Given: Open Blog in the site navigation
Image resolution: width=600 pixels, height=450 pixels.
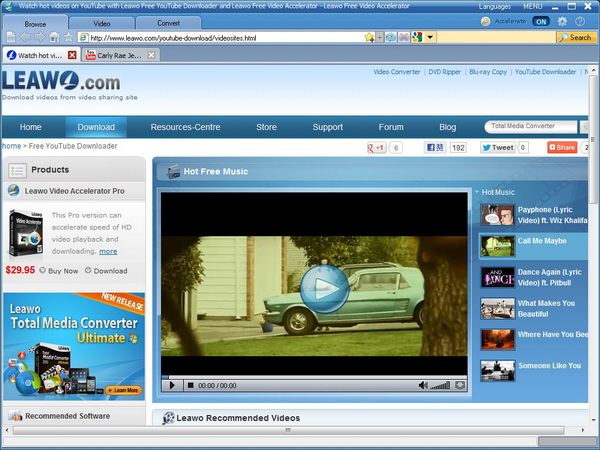Looking at the screenshot, I should 447,127.
